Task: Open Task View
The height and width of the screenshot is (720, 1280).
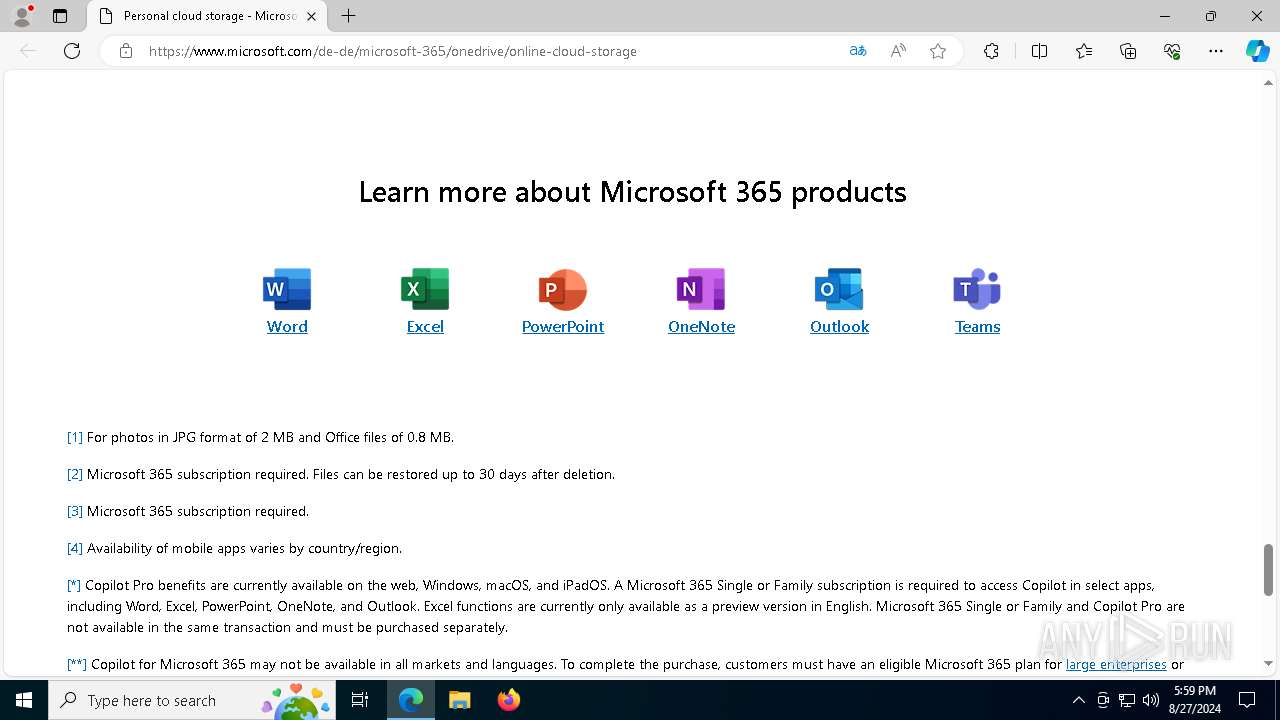Action: tap(361, 700)
